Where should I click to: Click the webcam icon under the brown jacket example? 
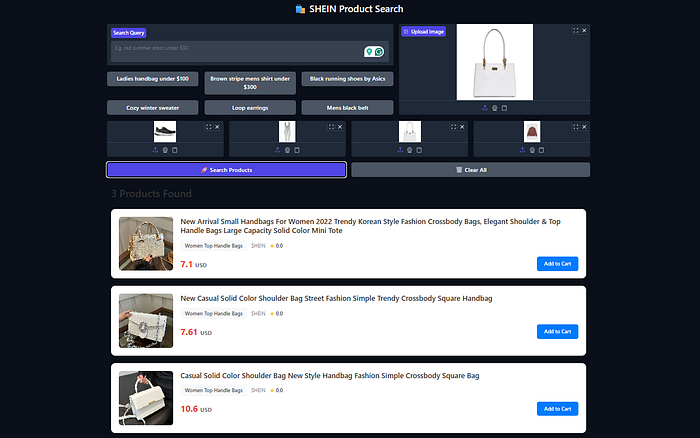tap(532, 150)
